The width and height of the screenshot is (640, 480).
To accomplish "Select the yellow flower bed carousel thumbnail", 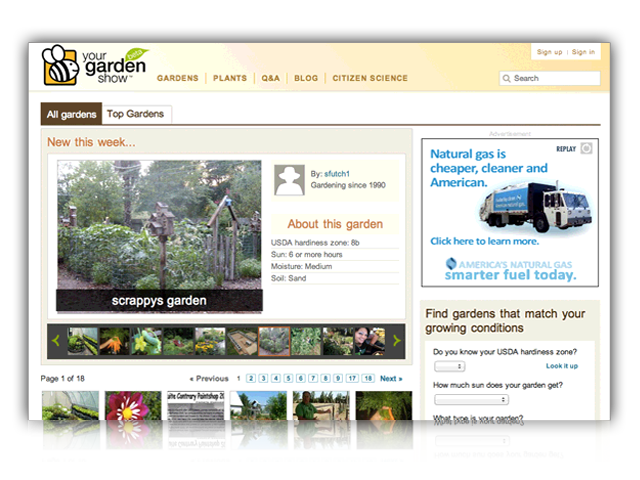I will pos(210,341).
